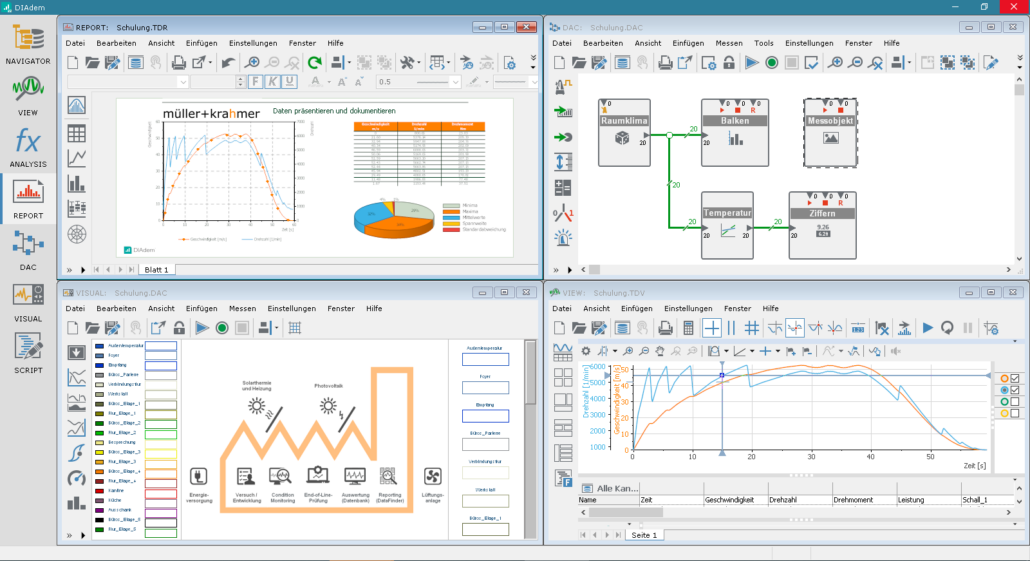The width and height of the screenshot is (1030, 561).
Task: Open the Messen menu in the DAC window
Action: pyautogui.click(x=728, y=43)
